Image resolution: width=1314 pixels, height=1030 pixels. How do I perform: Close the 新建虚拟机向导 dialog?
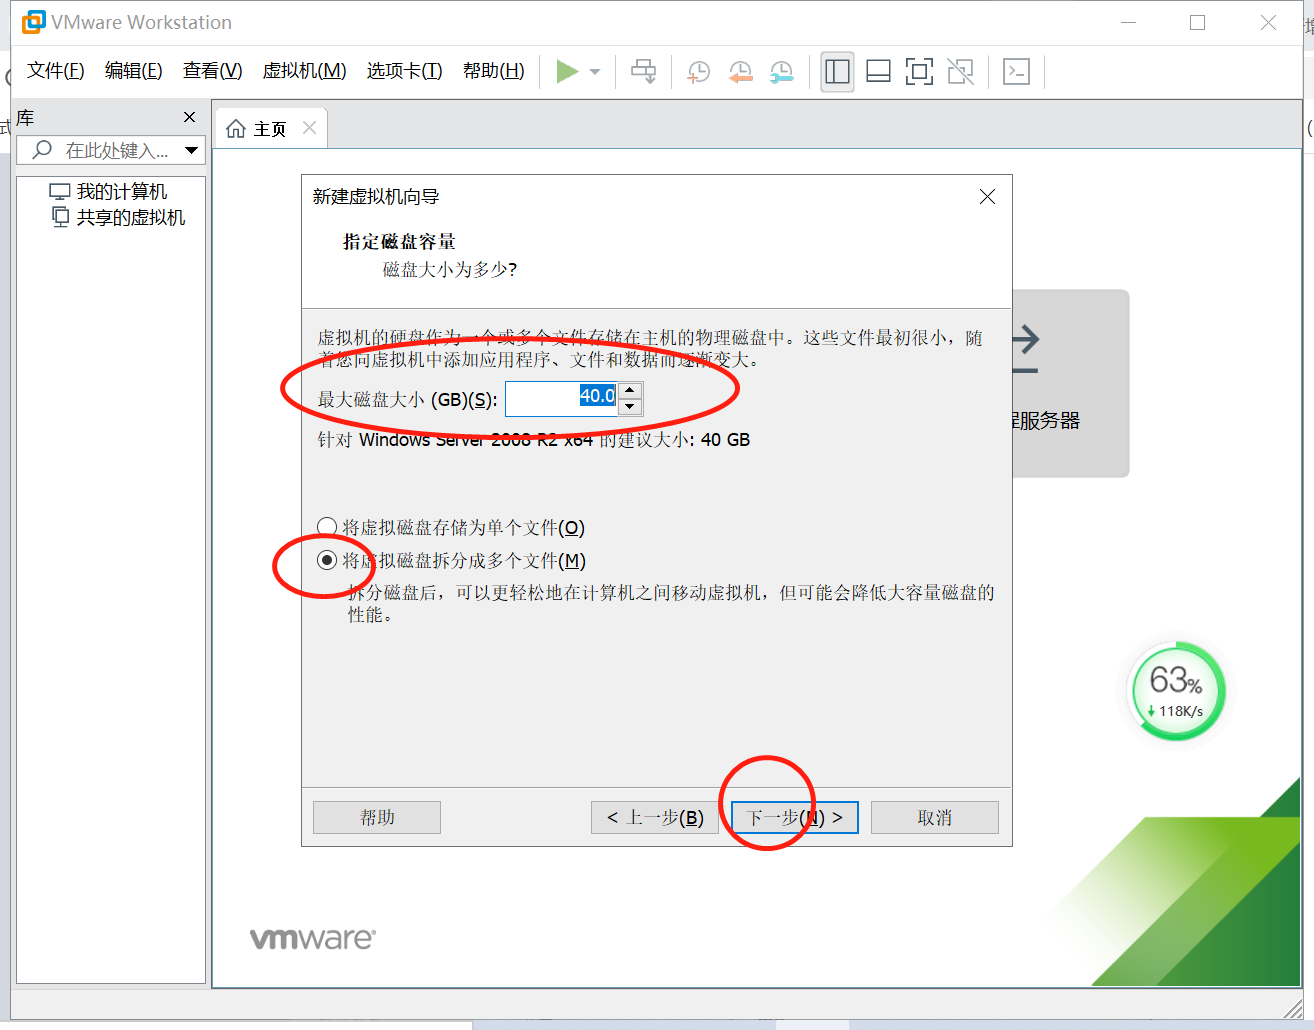[x=987, y=196]
